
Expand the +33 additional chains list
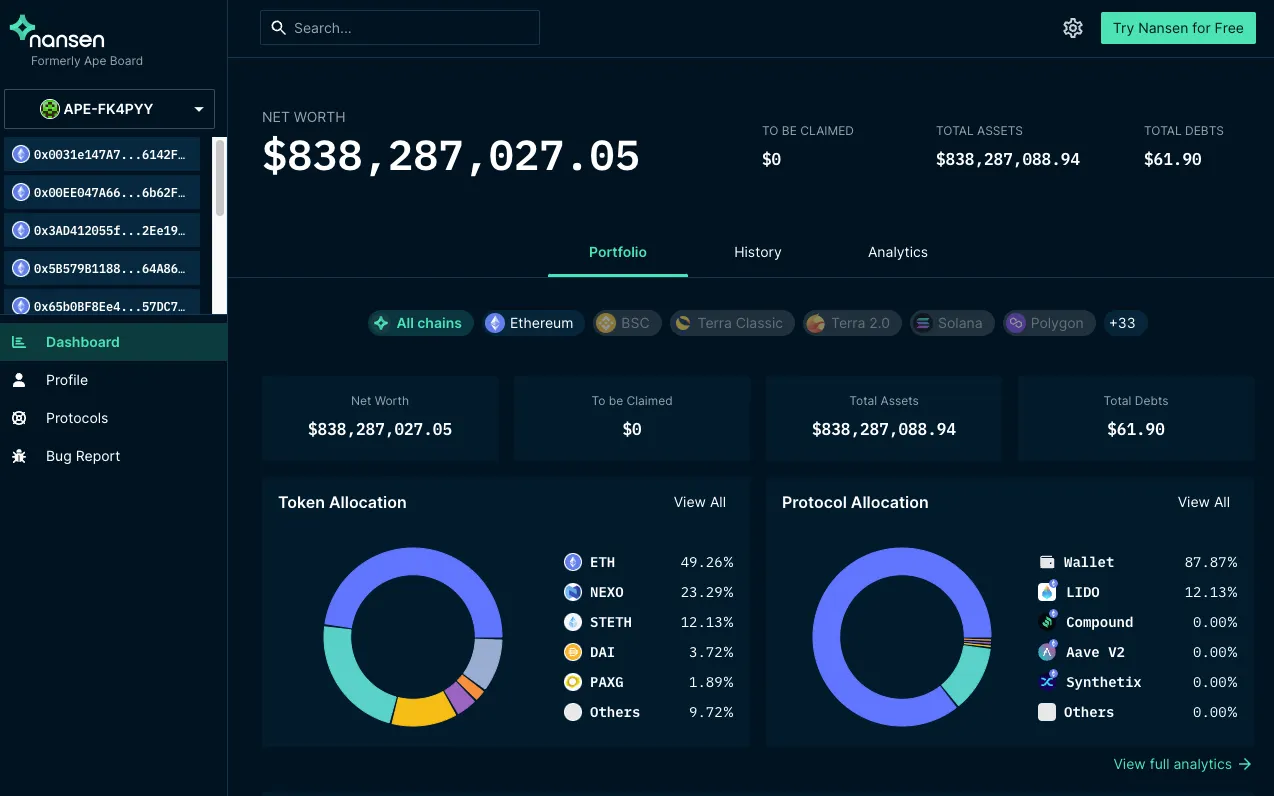1124,323
